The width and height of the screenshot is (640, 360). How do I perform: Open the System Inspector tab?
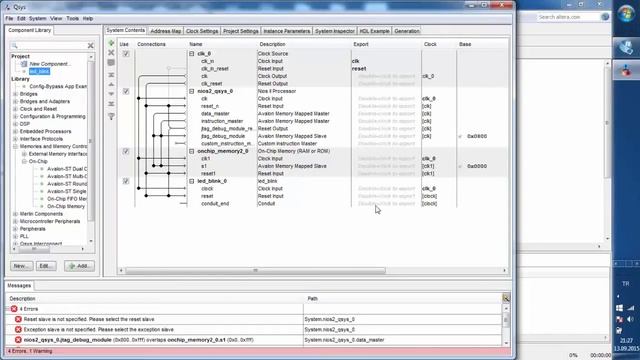(335, 31)
